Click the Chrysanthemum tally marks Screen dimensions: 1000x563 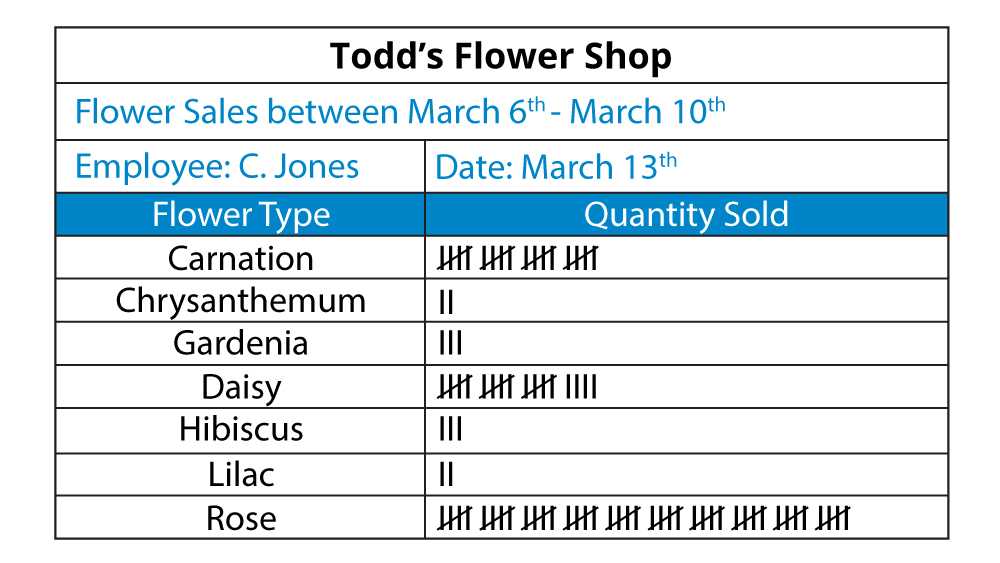click(446, 302)
